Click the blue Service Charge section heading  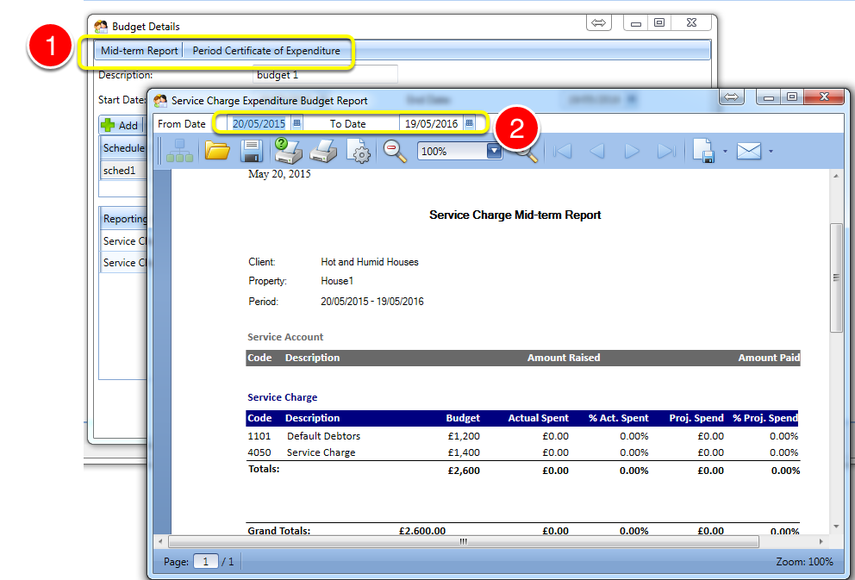282,397
